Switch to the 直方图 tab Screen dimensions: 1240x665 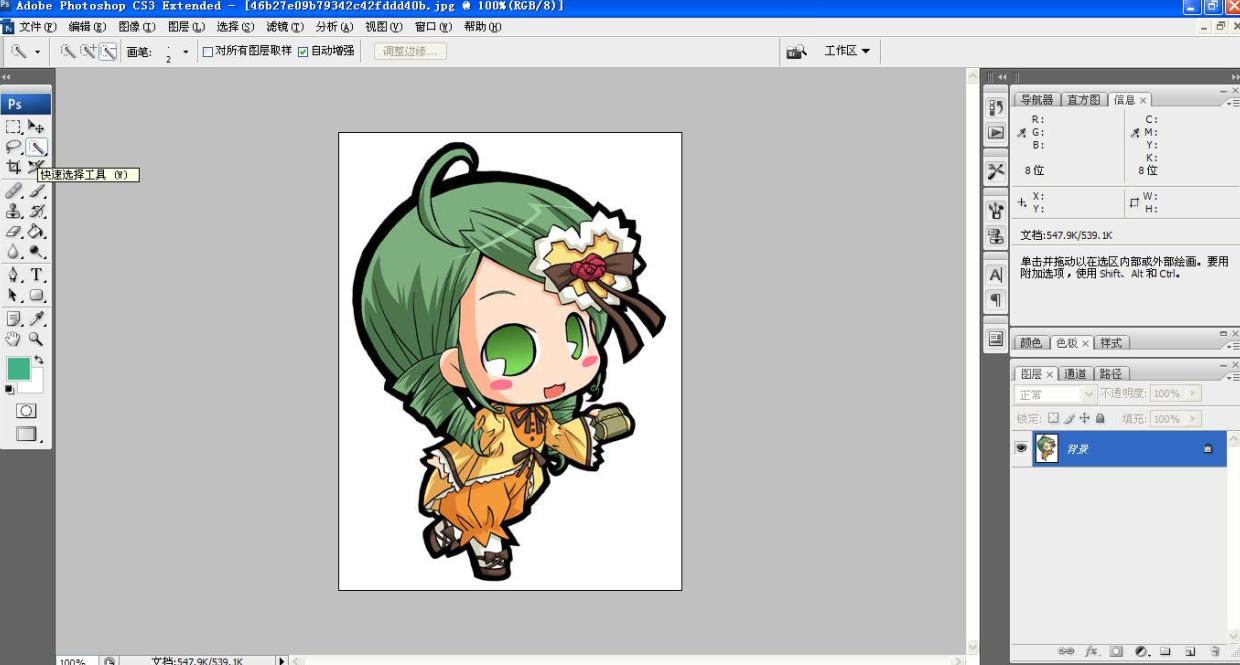click(x=1083, y=100)
